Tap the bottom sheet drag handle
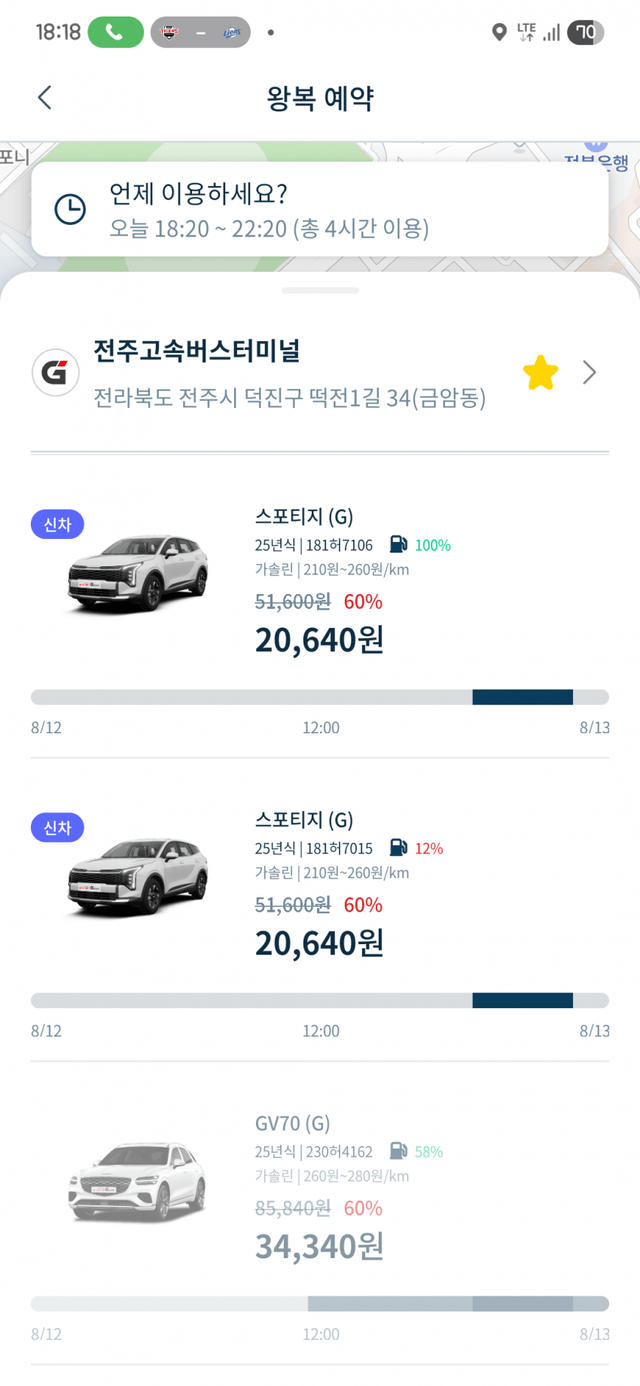This screenshot has width=640, height=1386. [320, 290]
